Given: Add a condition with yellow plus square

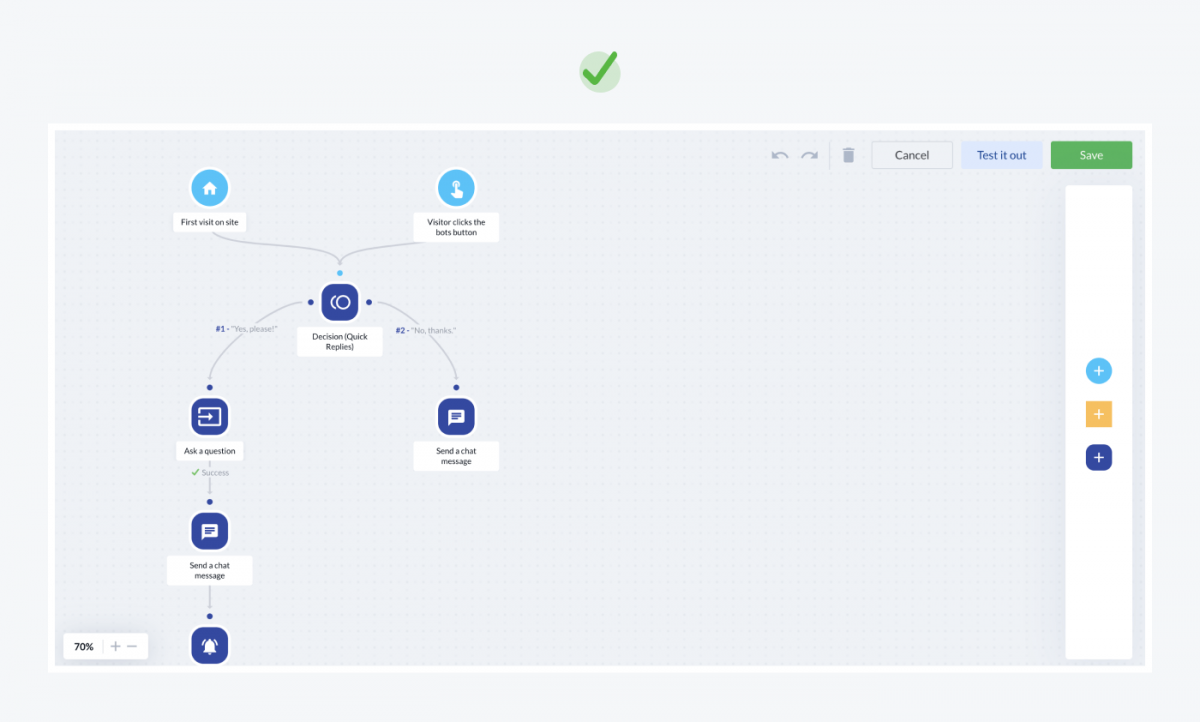Looking at the screenshot, I should [x=1099, y=414].
